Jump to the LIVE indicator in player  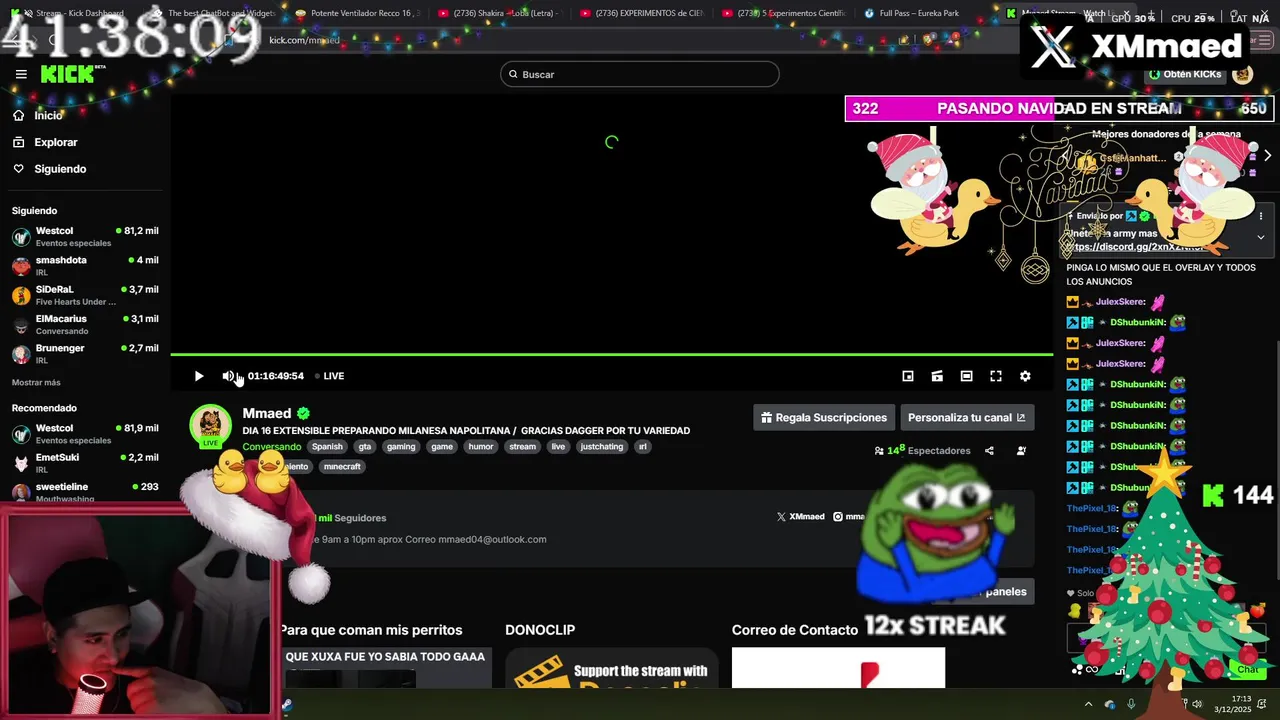329,376
